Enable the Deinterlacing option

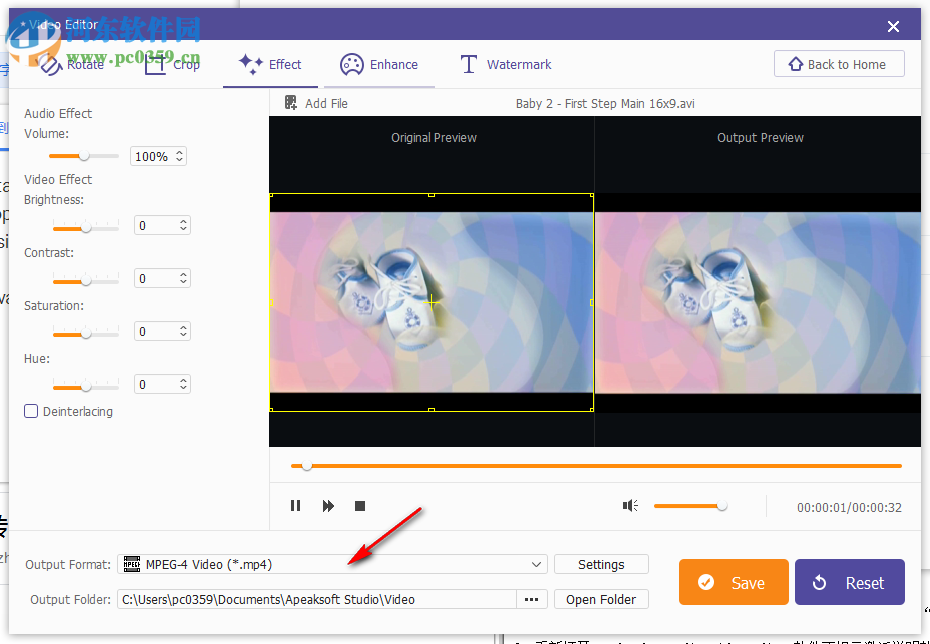click(x=31, y=411)
